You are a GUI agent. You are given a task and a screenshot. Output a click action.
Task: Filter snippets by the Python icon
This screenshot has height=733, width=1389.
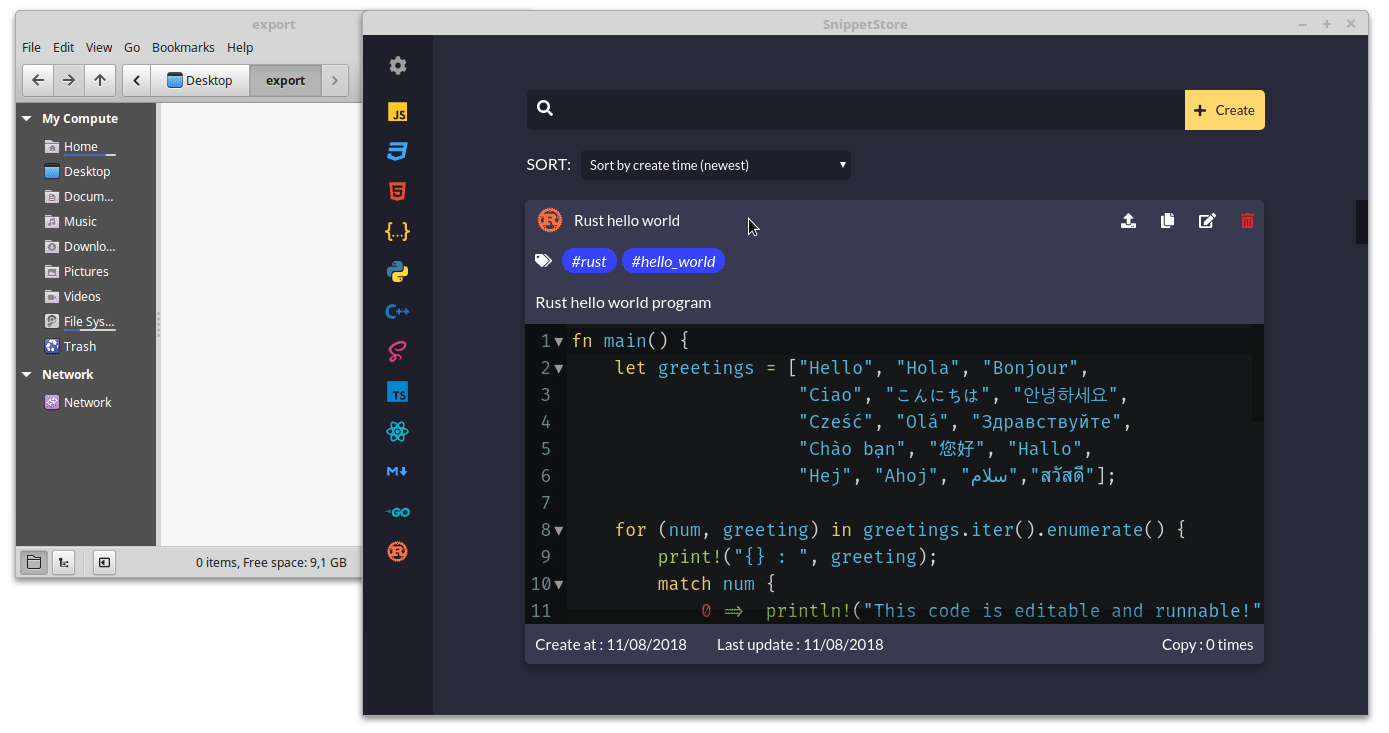tap(398, 272)
